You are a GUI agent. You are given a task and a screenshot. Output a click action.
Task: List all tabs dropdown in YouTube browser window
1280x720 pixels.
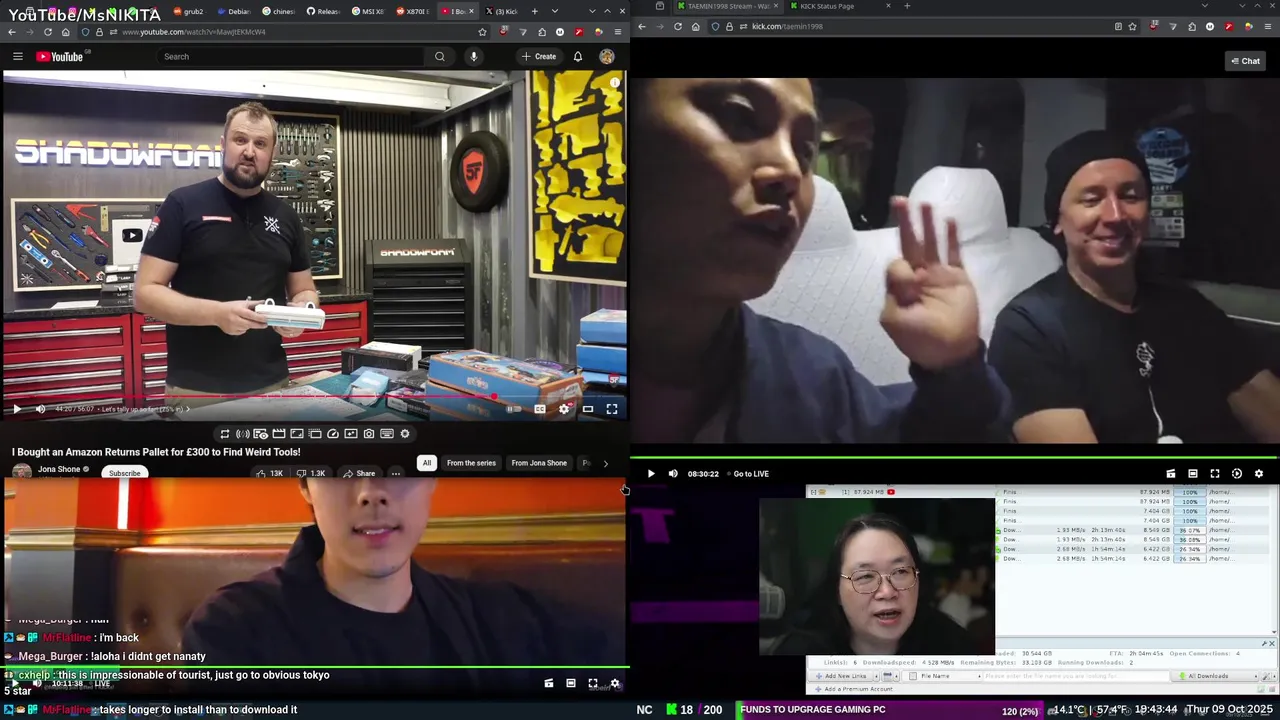(x=555, y=11)
